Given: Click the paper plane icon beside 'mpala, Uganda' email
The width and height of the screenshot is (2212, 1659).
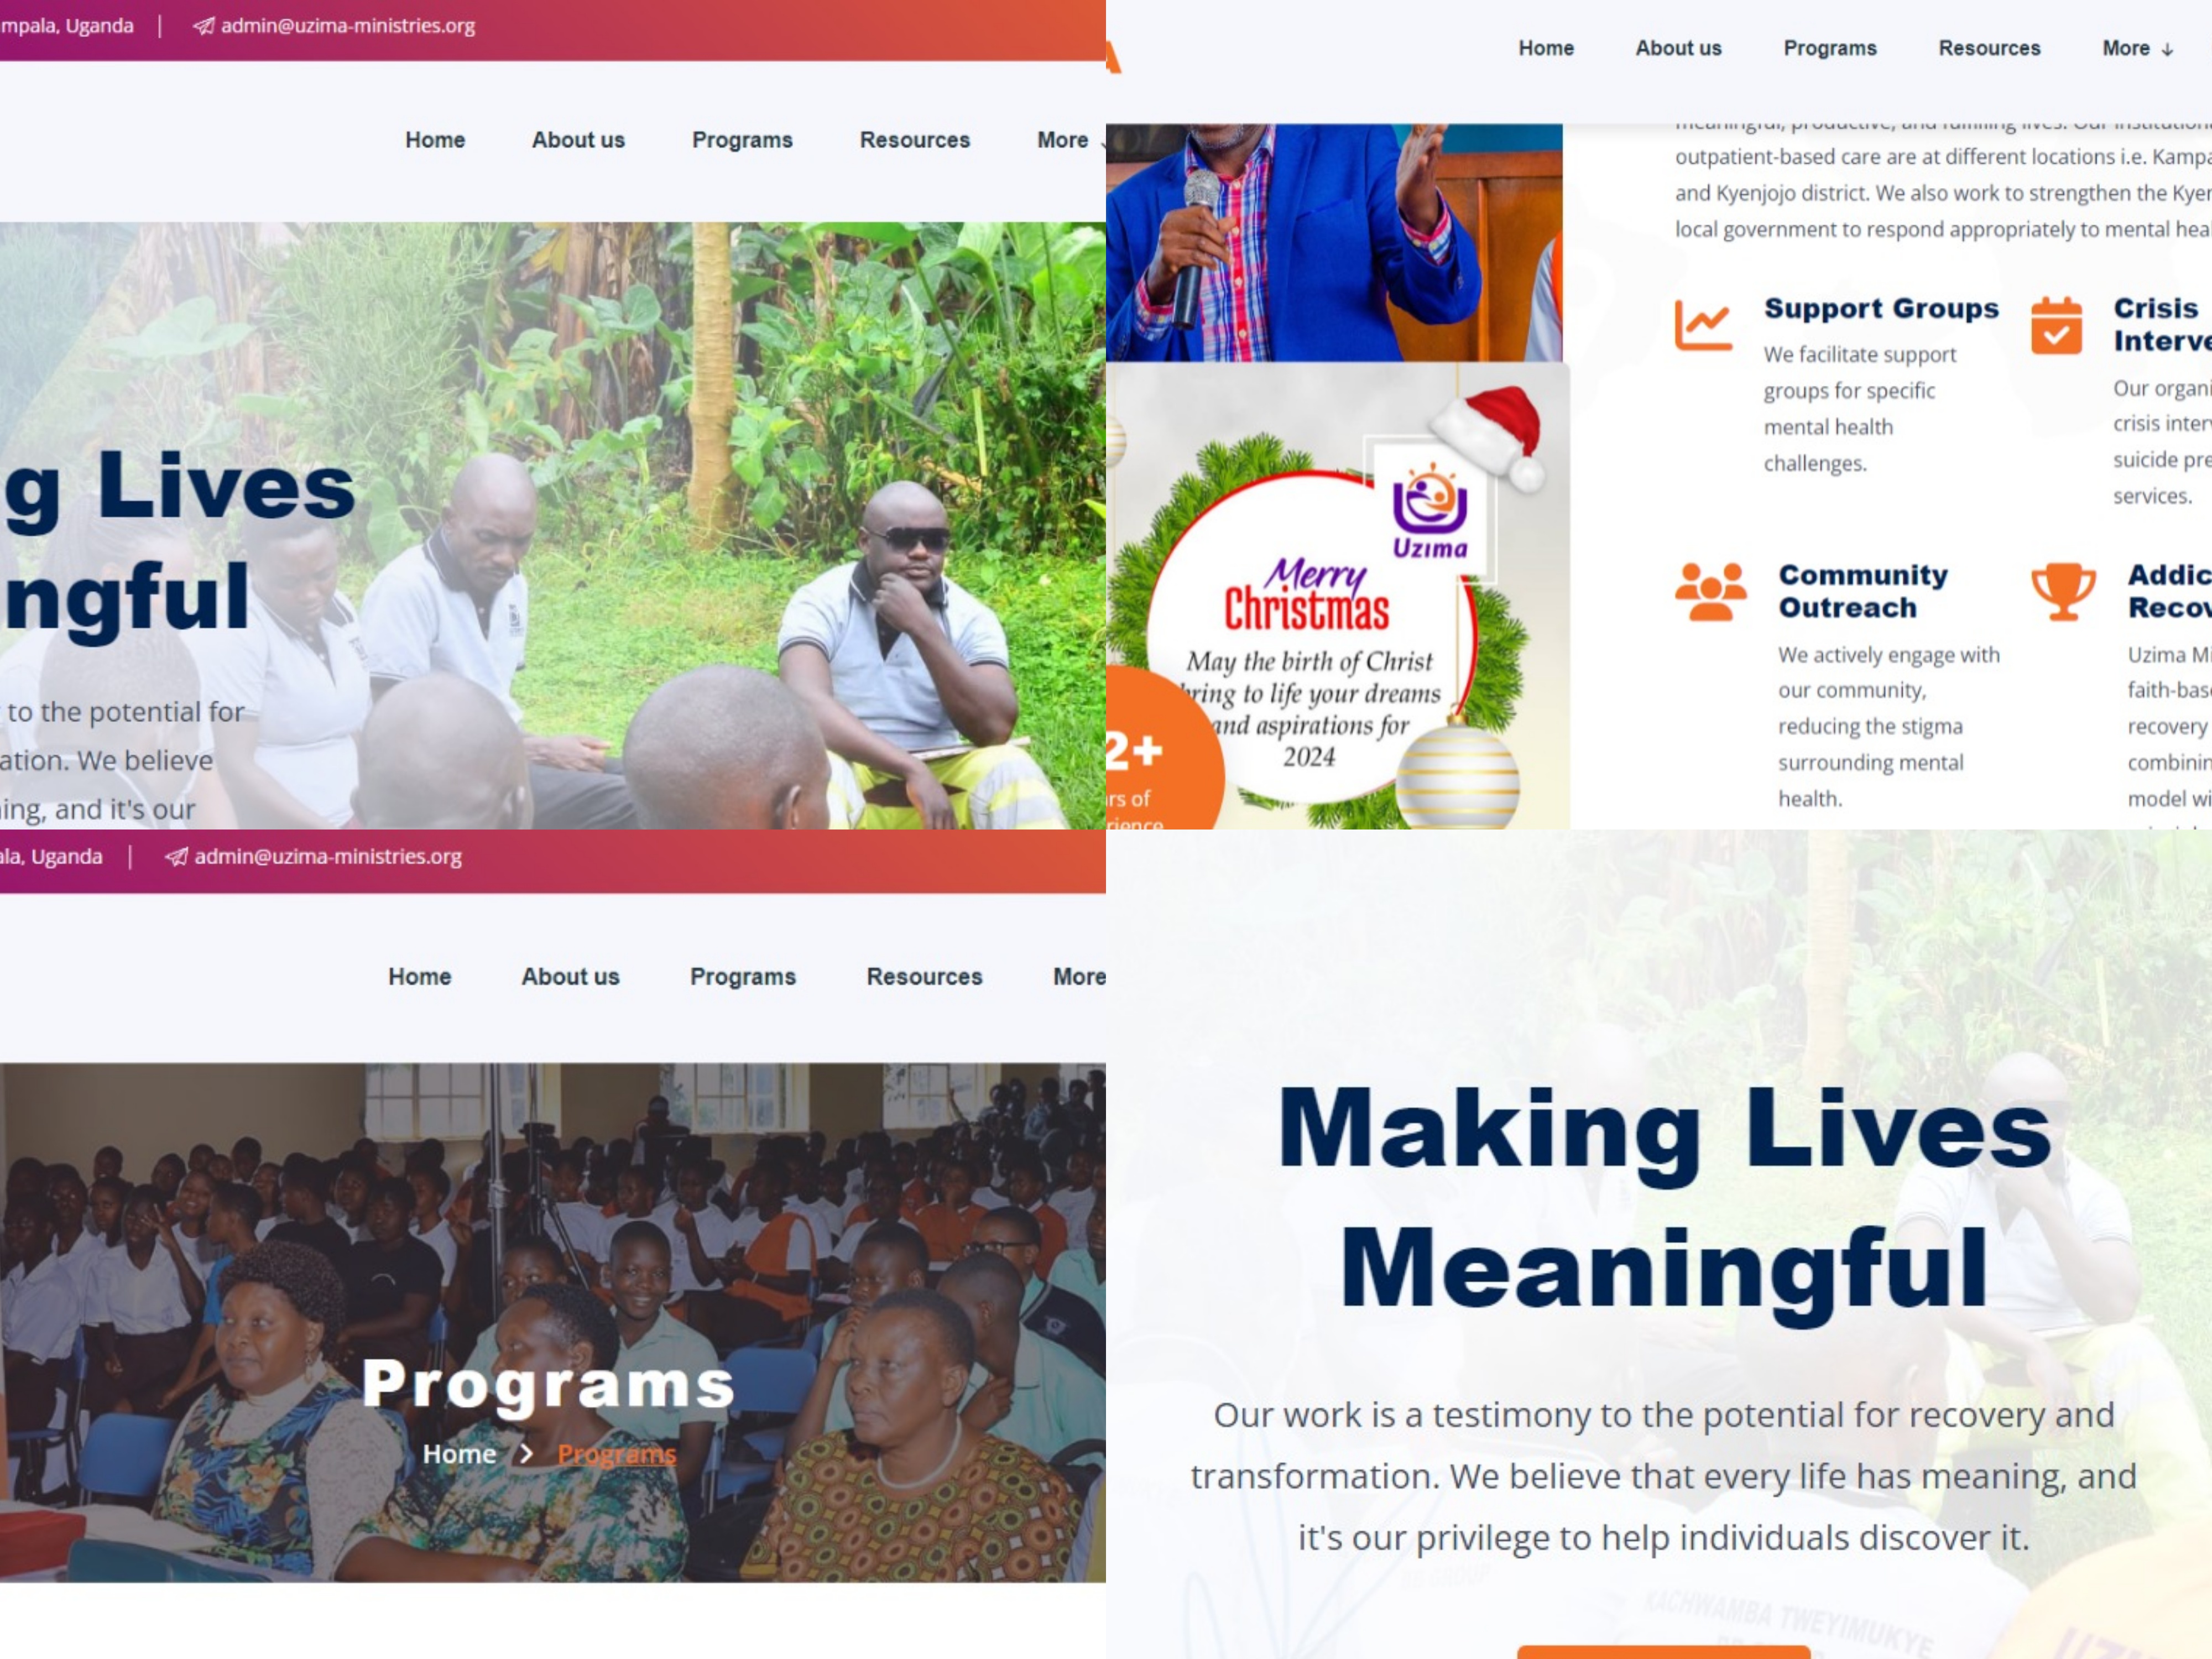Looking at the screenshot, I should (x=203, y=26).
